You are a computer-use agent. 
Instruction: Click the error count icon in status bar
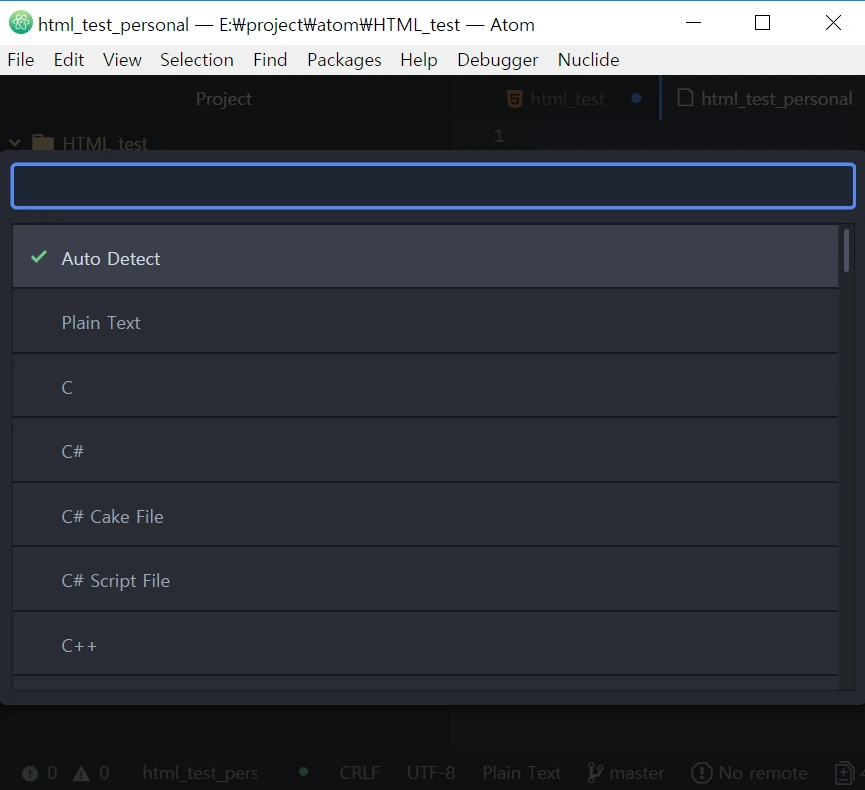pyautogui.click(x=30, y=773)
